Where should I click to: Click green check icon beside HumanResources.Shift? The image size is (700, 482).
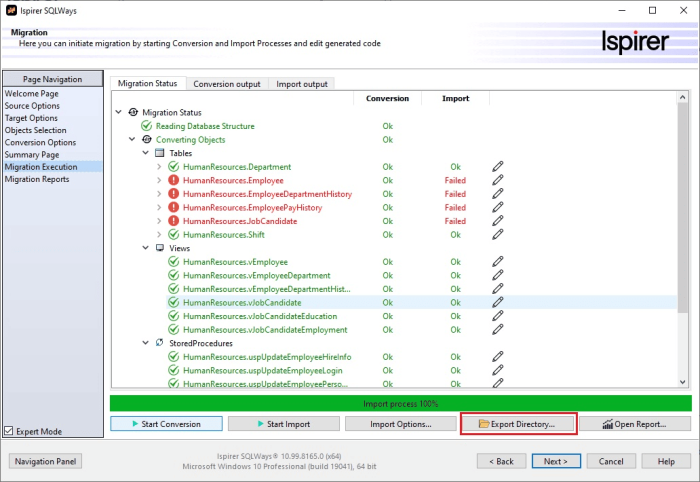pyautogui.click(x=173, y=235)
